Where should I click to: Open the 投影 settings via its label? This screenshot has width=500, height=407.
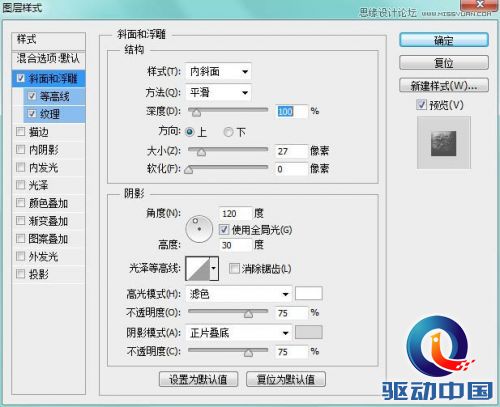(x=39, y=274)
